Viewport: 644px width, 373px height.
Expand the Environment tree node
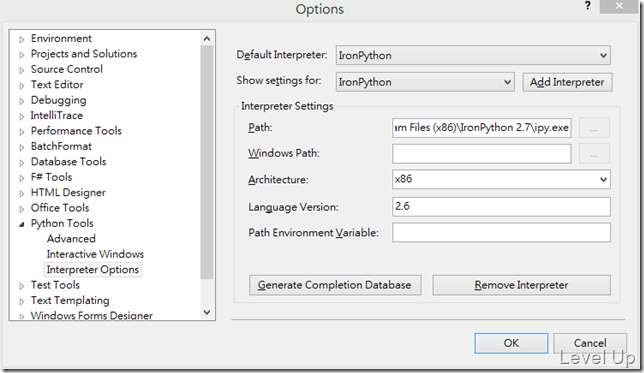(22, 39)
